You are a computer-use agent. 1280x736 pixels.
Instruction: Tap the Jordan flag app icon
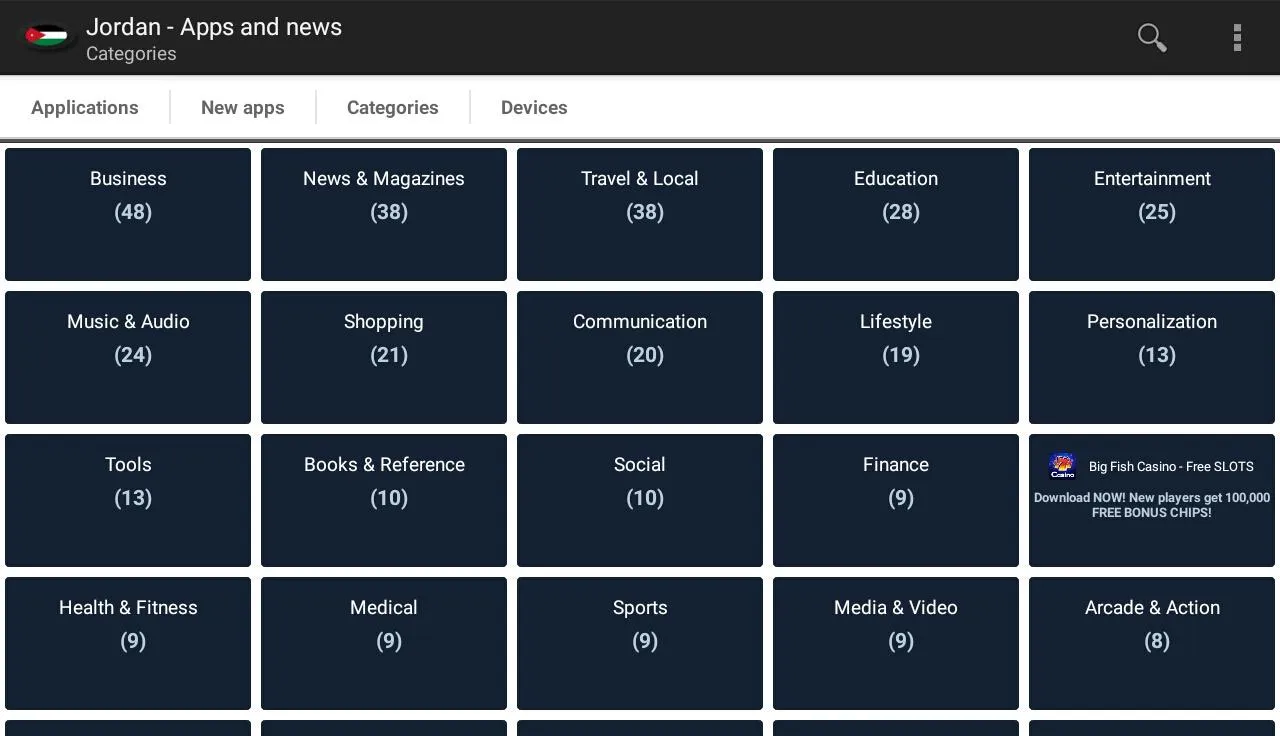[47, 37]
